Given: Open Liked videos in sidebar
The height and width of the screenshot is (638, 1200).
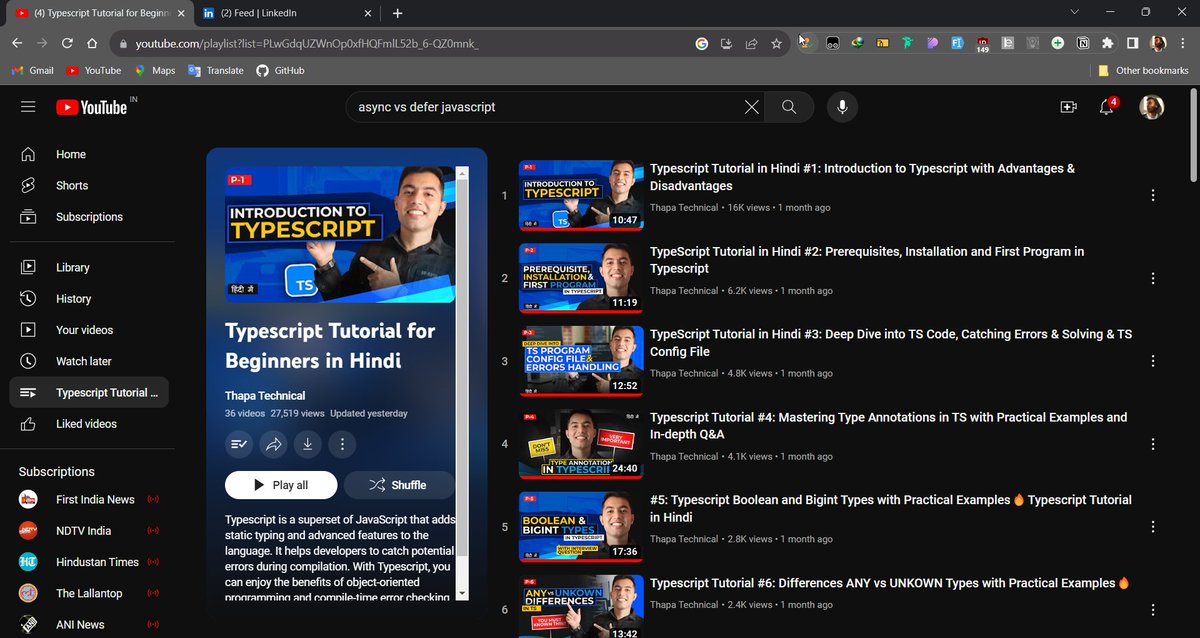Looking at the screenshot, I should click(89, 424).
